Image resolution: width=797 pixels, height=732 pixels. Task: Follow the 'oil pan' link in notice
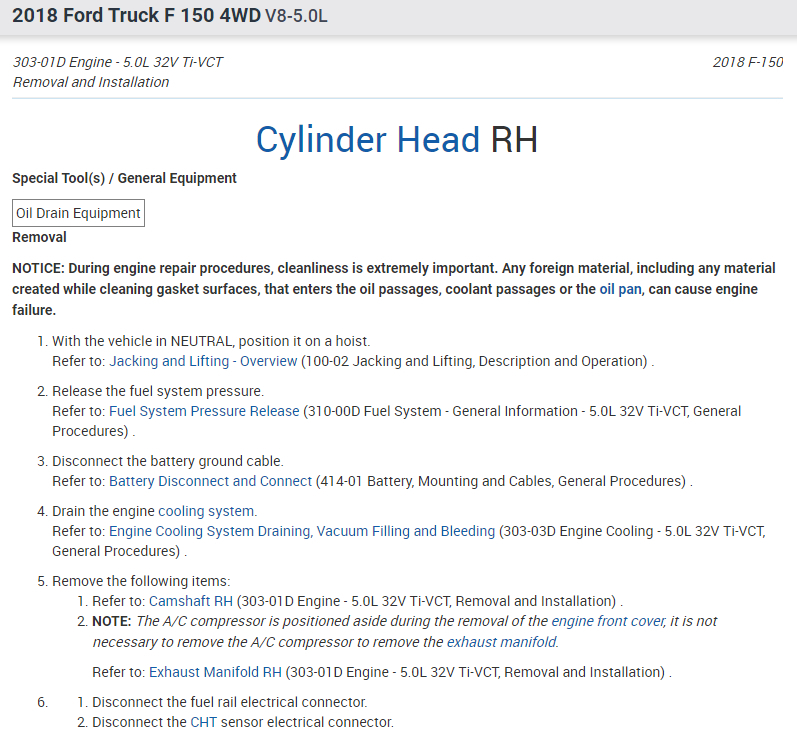(620, 289)
